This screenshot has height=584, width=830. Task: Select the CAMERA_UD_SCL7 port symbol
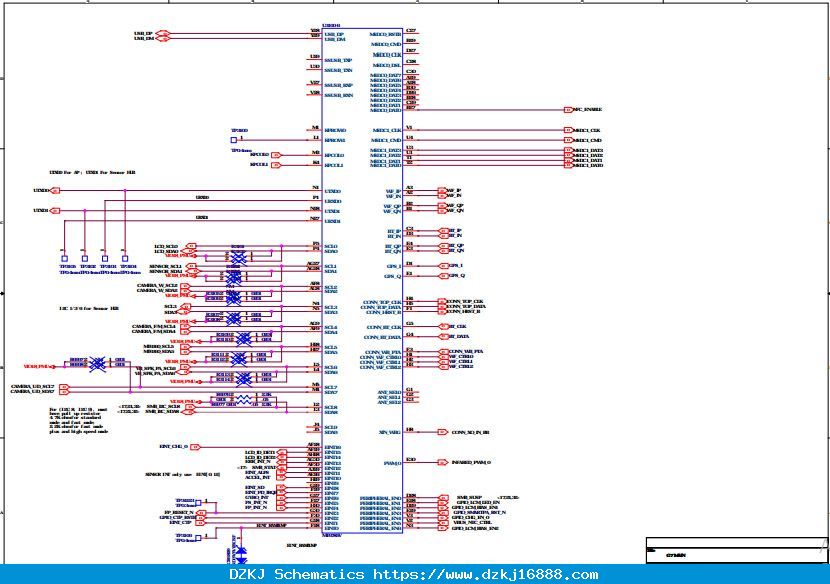click(65, 387)
